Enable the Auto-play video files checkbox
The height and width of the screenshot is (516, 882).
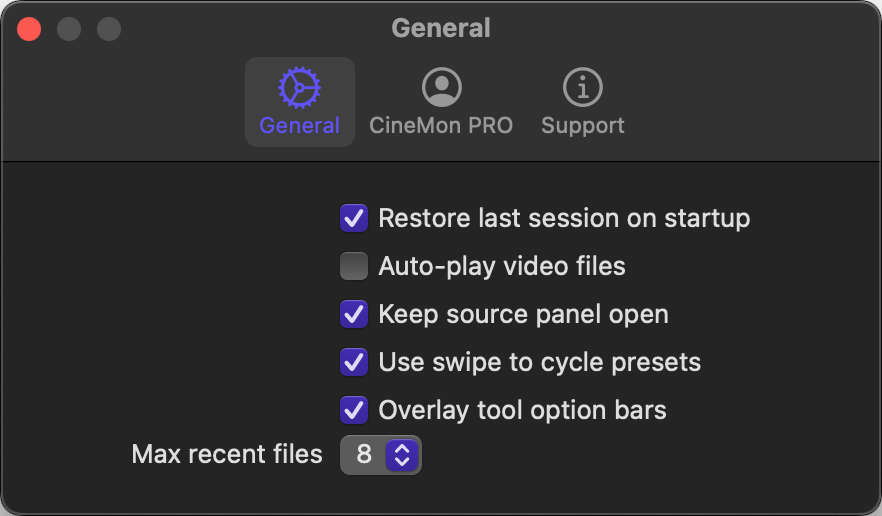coord(354,266)
